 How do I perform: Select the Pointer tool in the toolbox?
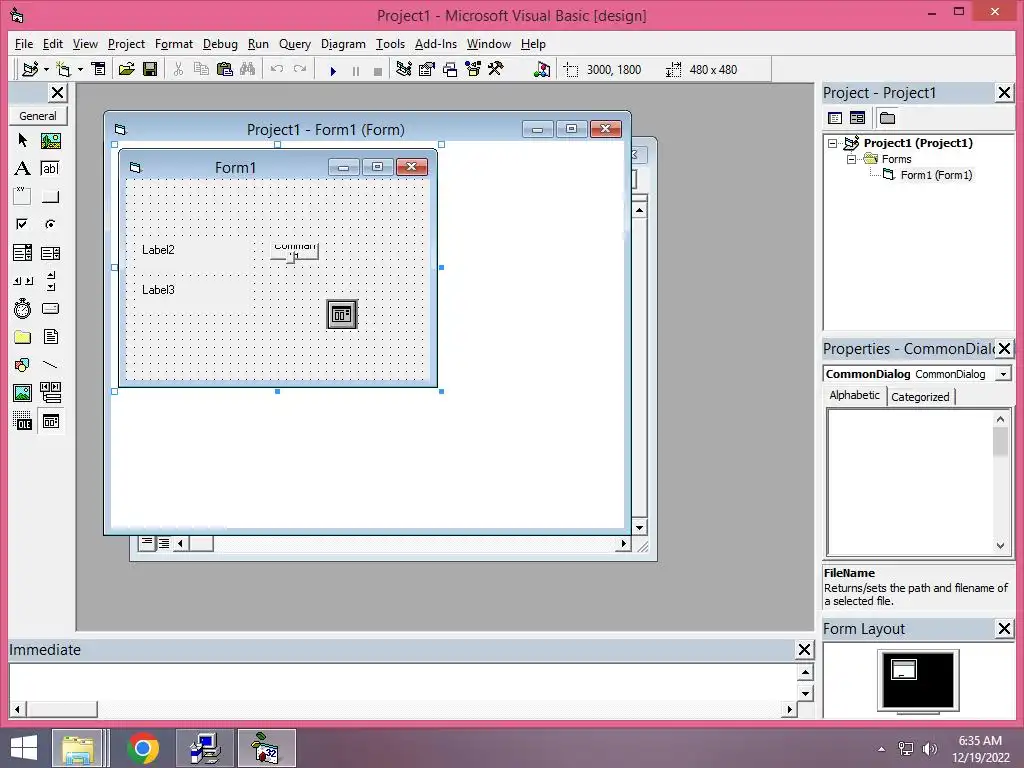pyautogui.click(x=22, y=140)
